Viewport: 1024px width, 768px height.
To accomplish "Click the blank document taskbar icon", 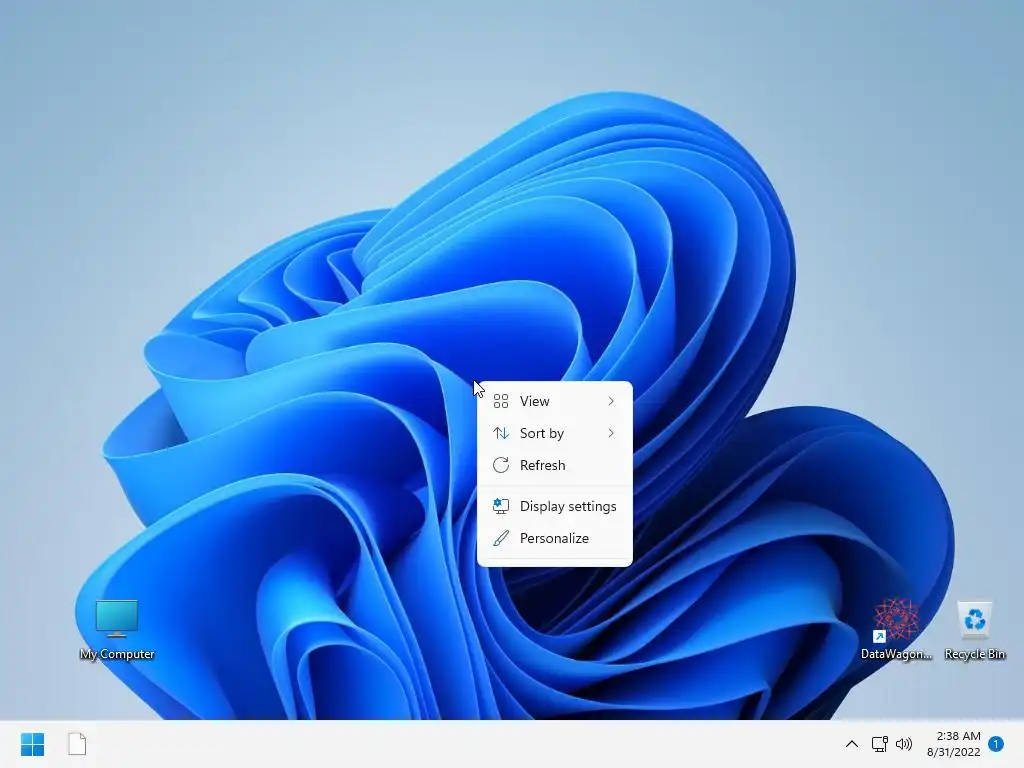I will click(77, 744).
